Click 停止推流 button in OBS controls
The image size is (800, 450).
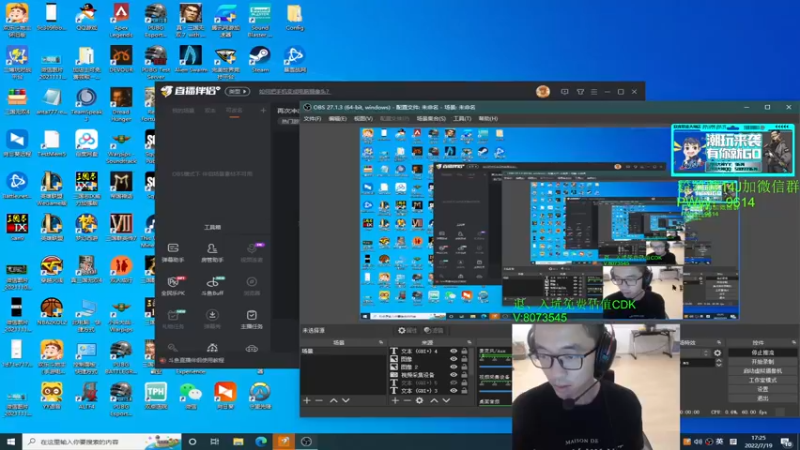tap(762, 353)
